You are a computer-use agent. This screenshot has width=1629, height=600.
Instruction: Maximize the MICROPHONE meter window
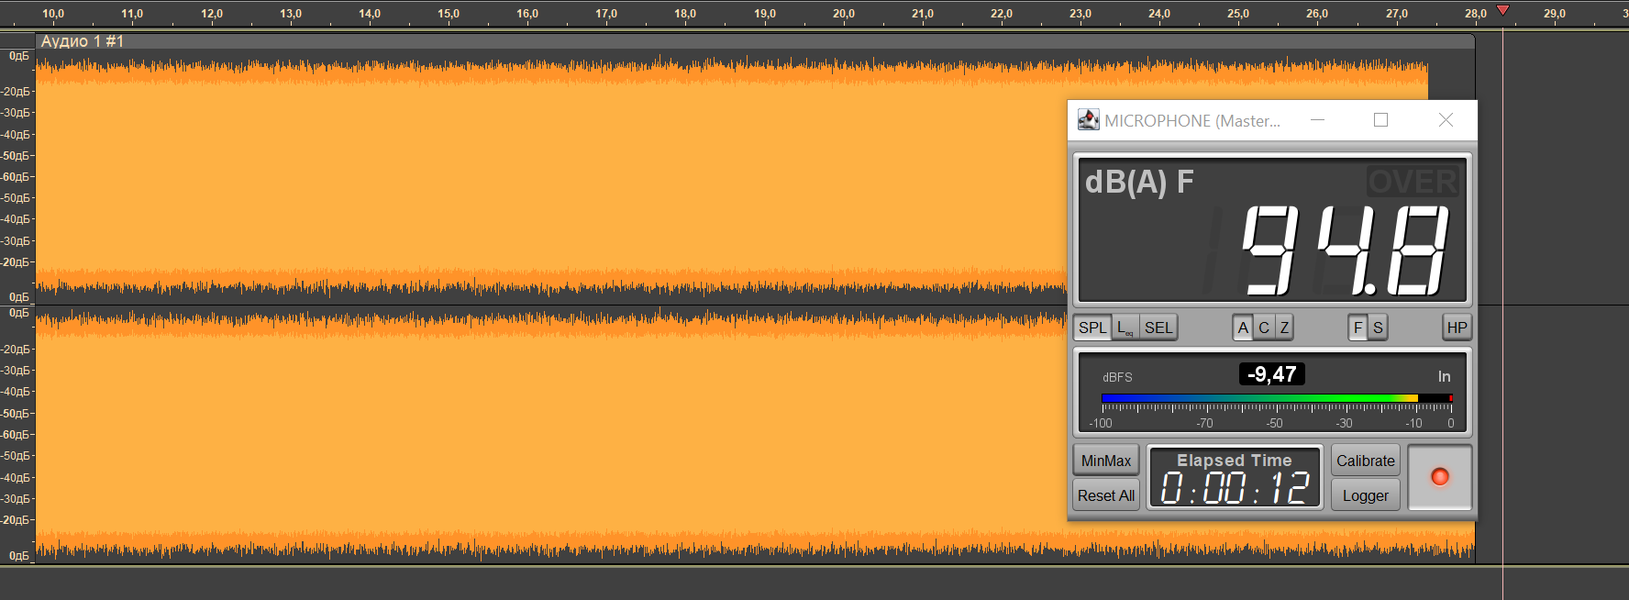click(1381, 120)
